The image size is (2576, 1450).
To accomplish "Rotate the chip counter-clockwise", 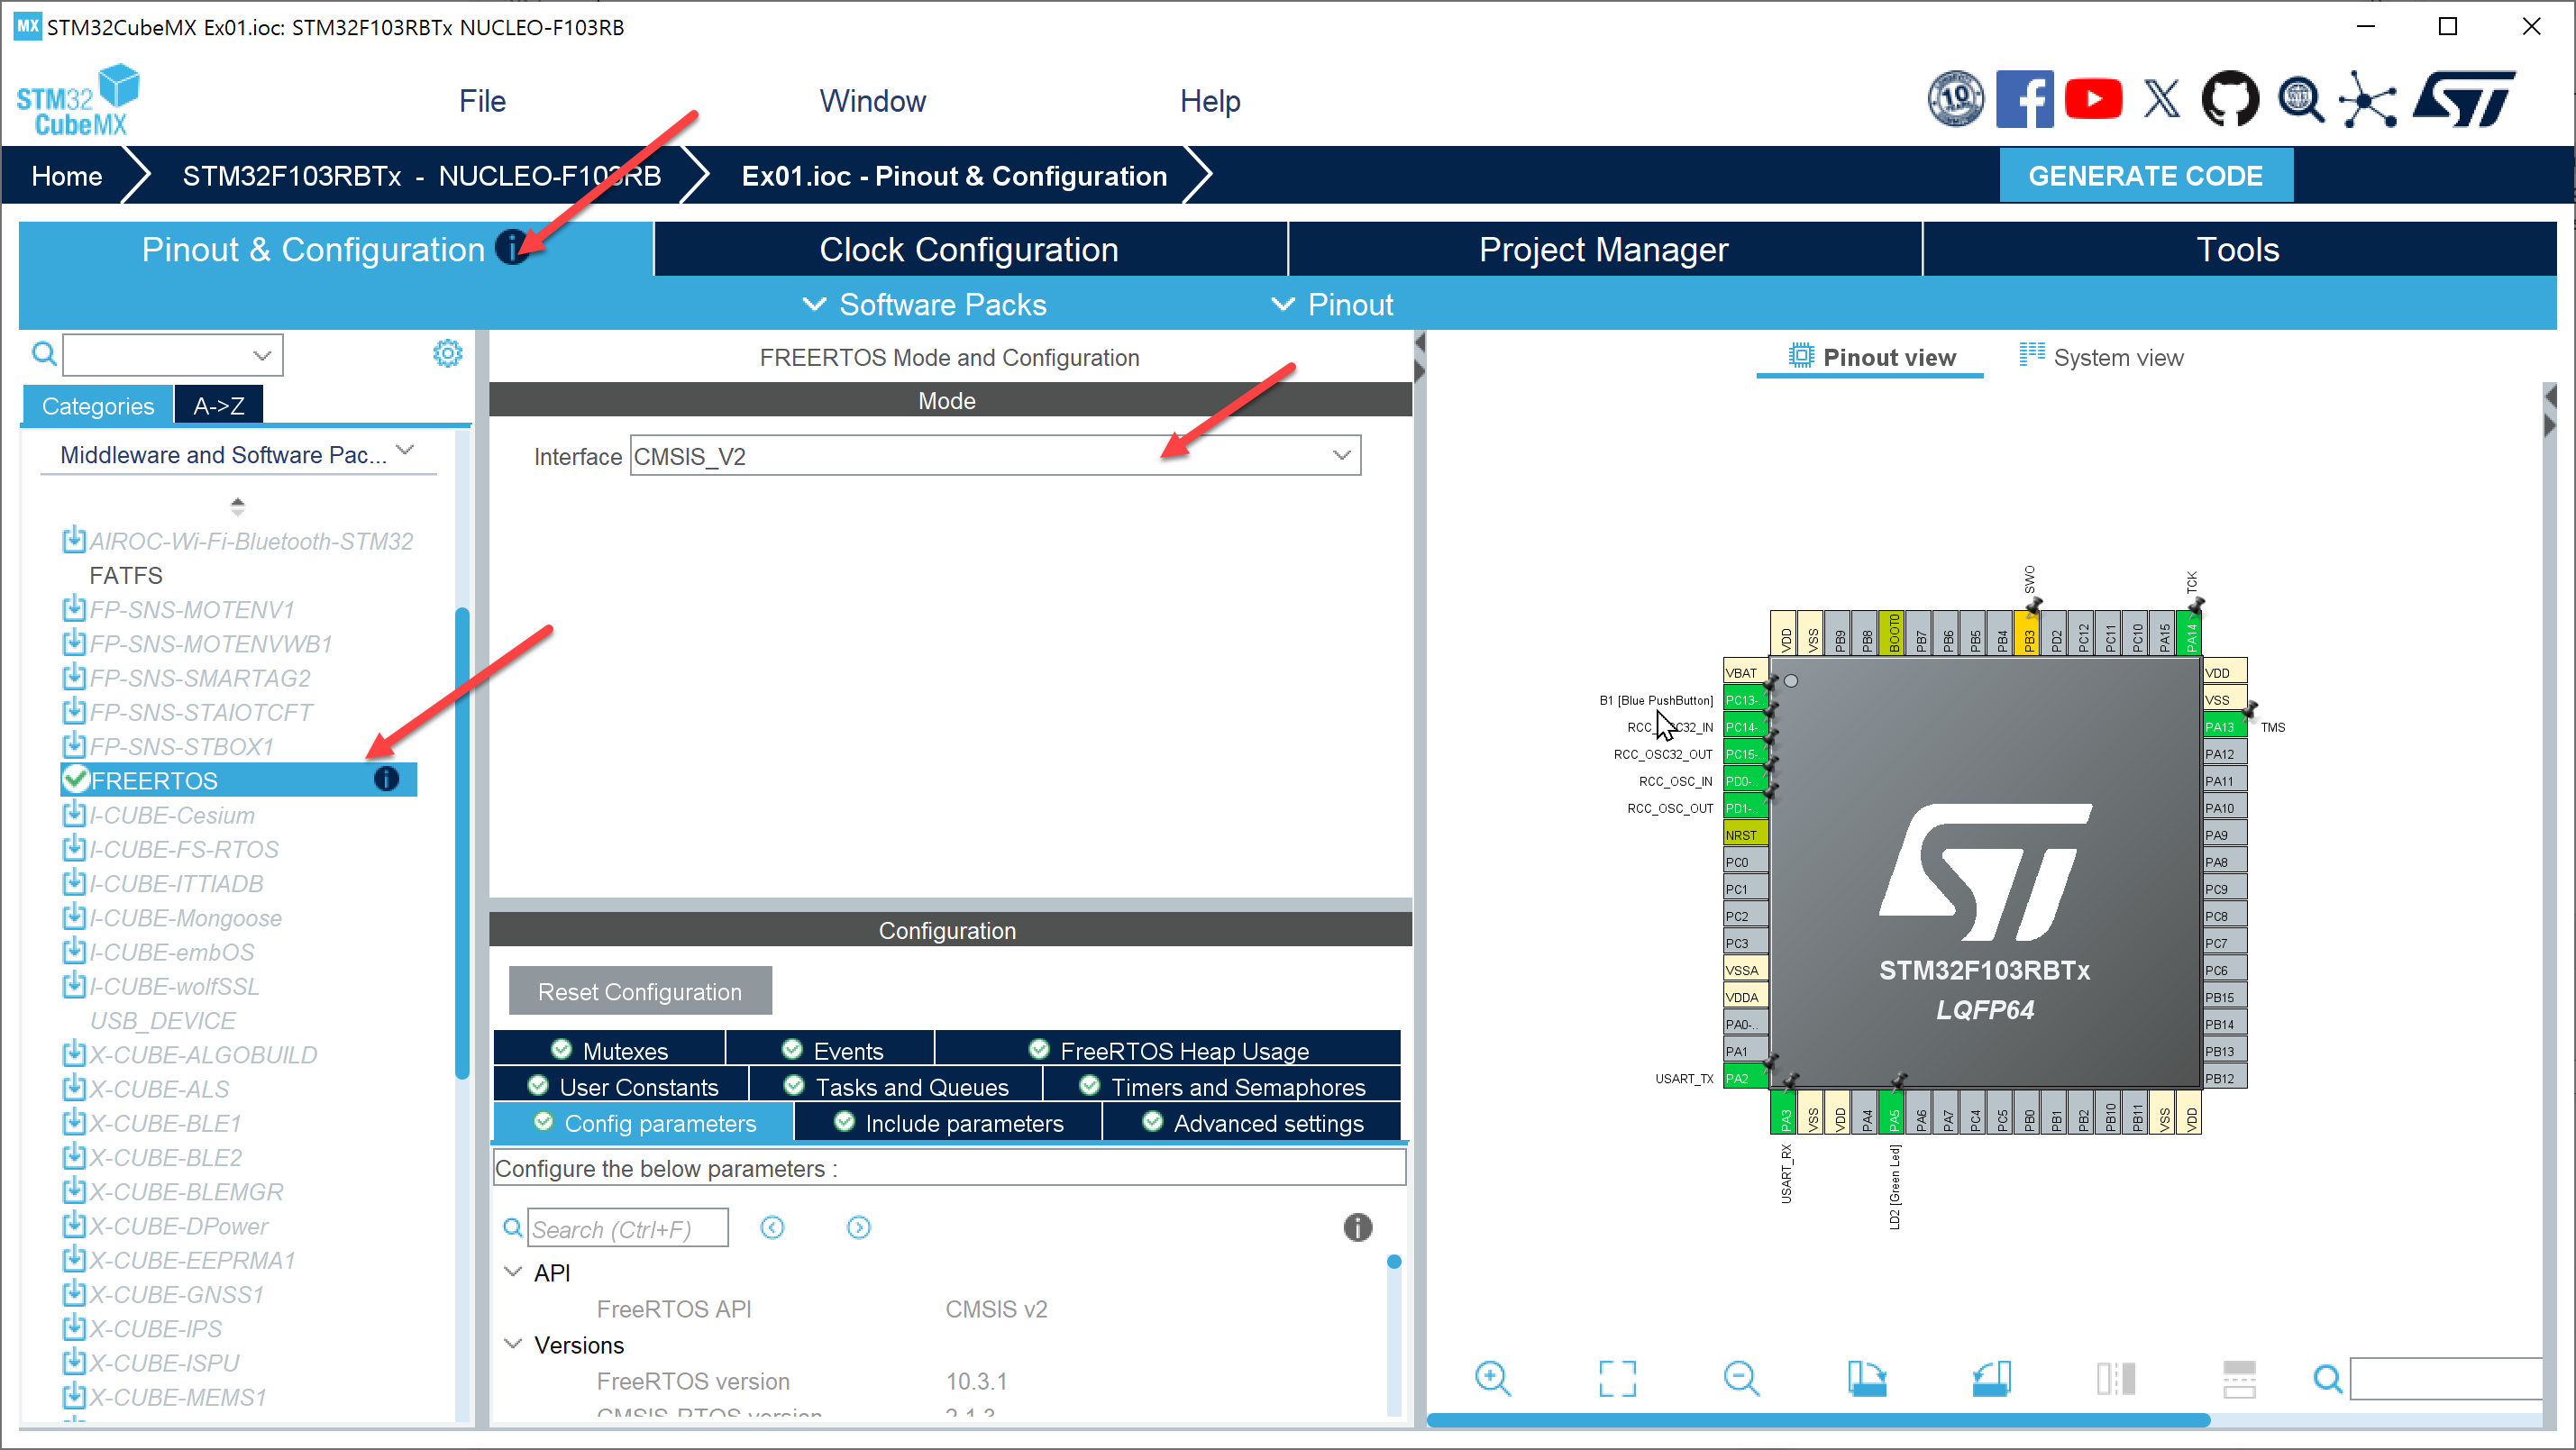I will point(1990,1378).
